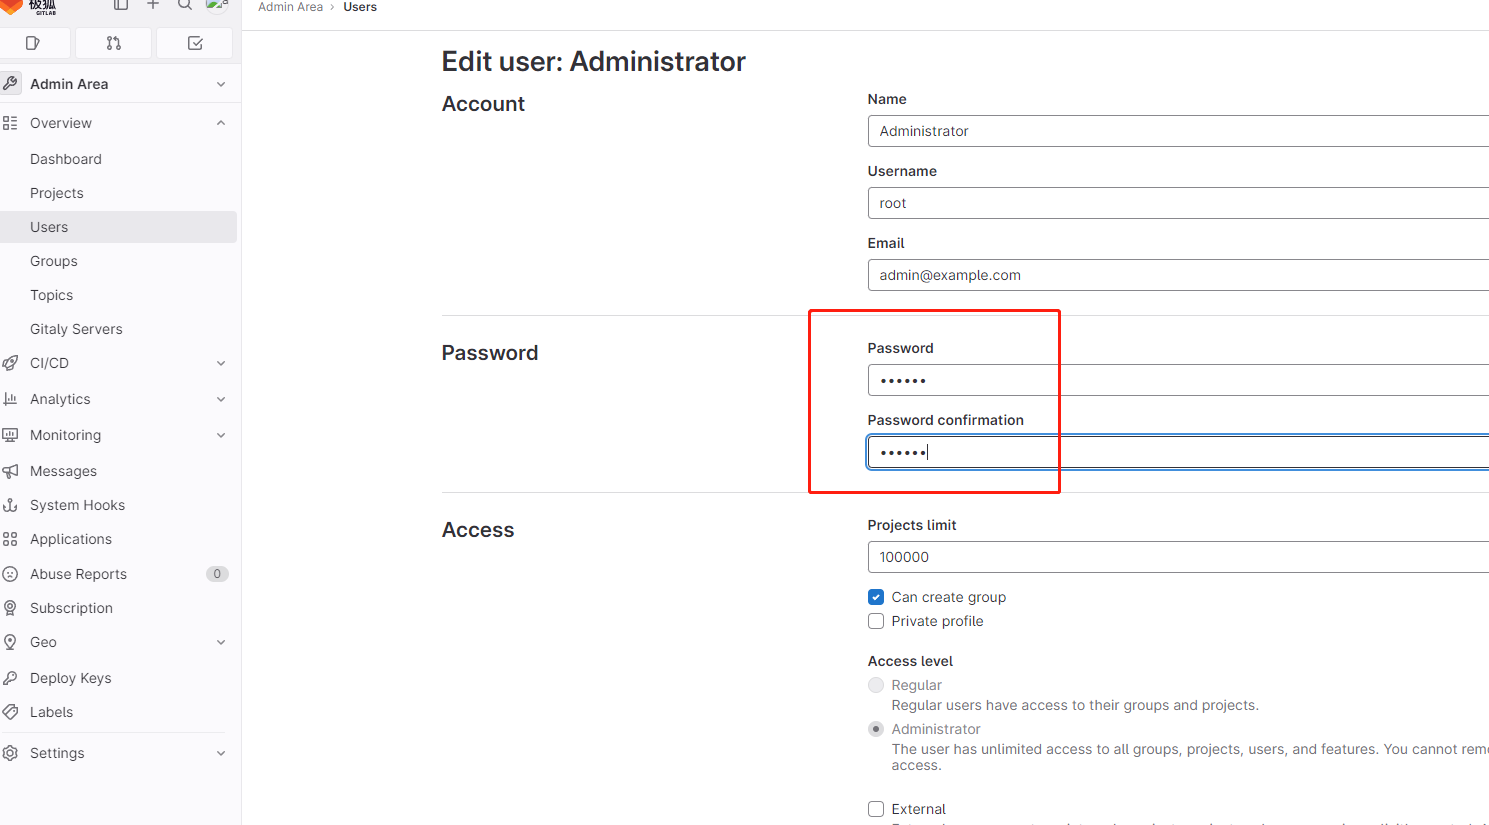Open the to-do list shortcut icon
The height and width of the screenshot is (825, 1489).
pos(195,43)
